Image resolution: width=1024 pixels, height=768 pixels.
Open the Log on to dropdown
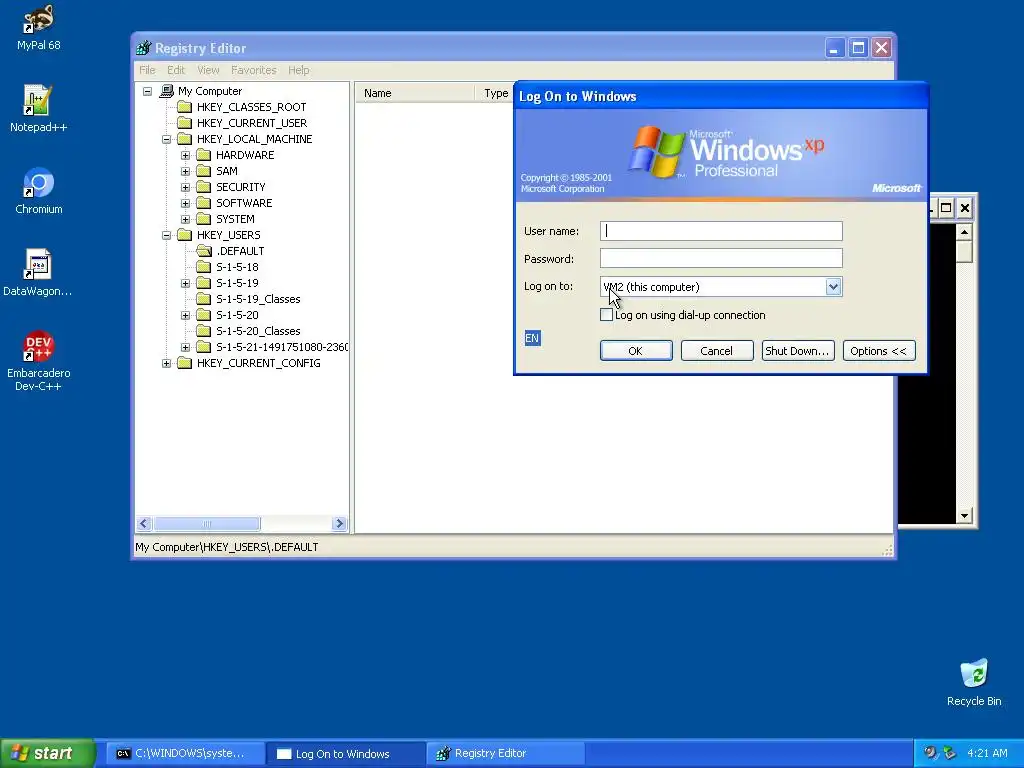pyautogui.click(x=833, y=287)
